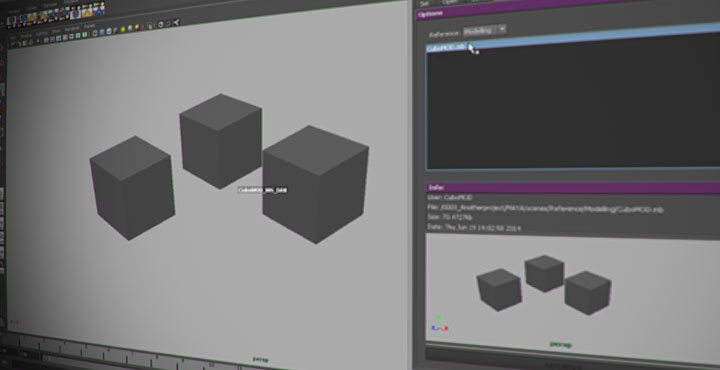720x370 pixels.
Task: Toggle the circular camera icon near toolbar end
Action: coord(160,24)
